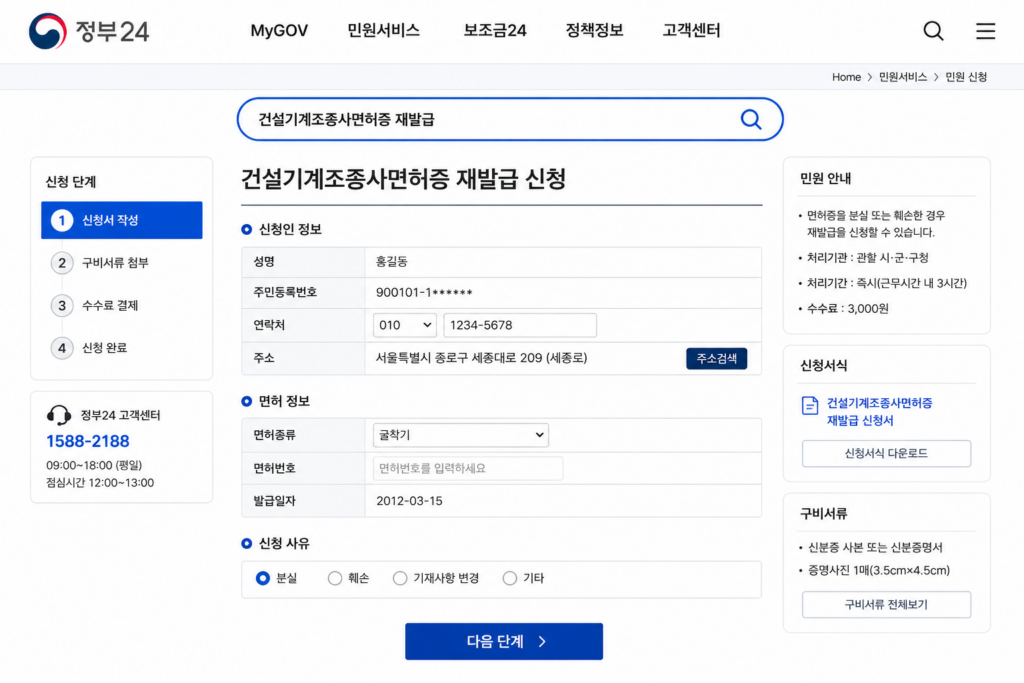Open the site search magnifier icon in header
The width and height of the screenshot is (1024, 683).
click(933, 31)
